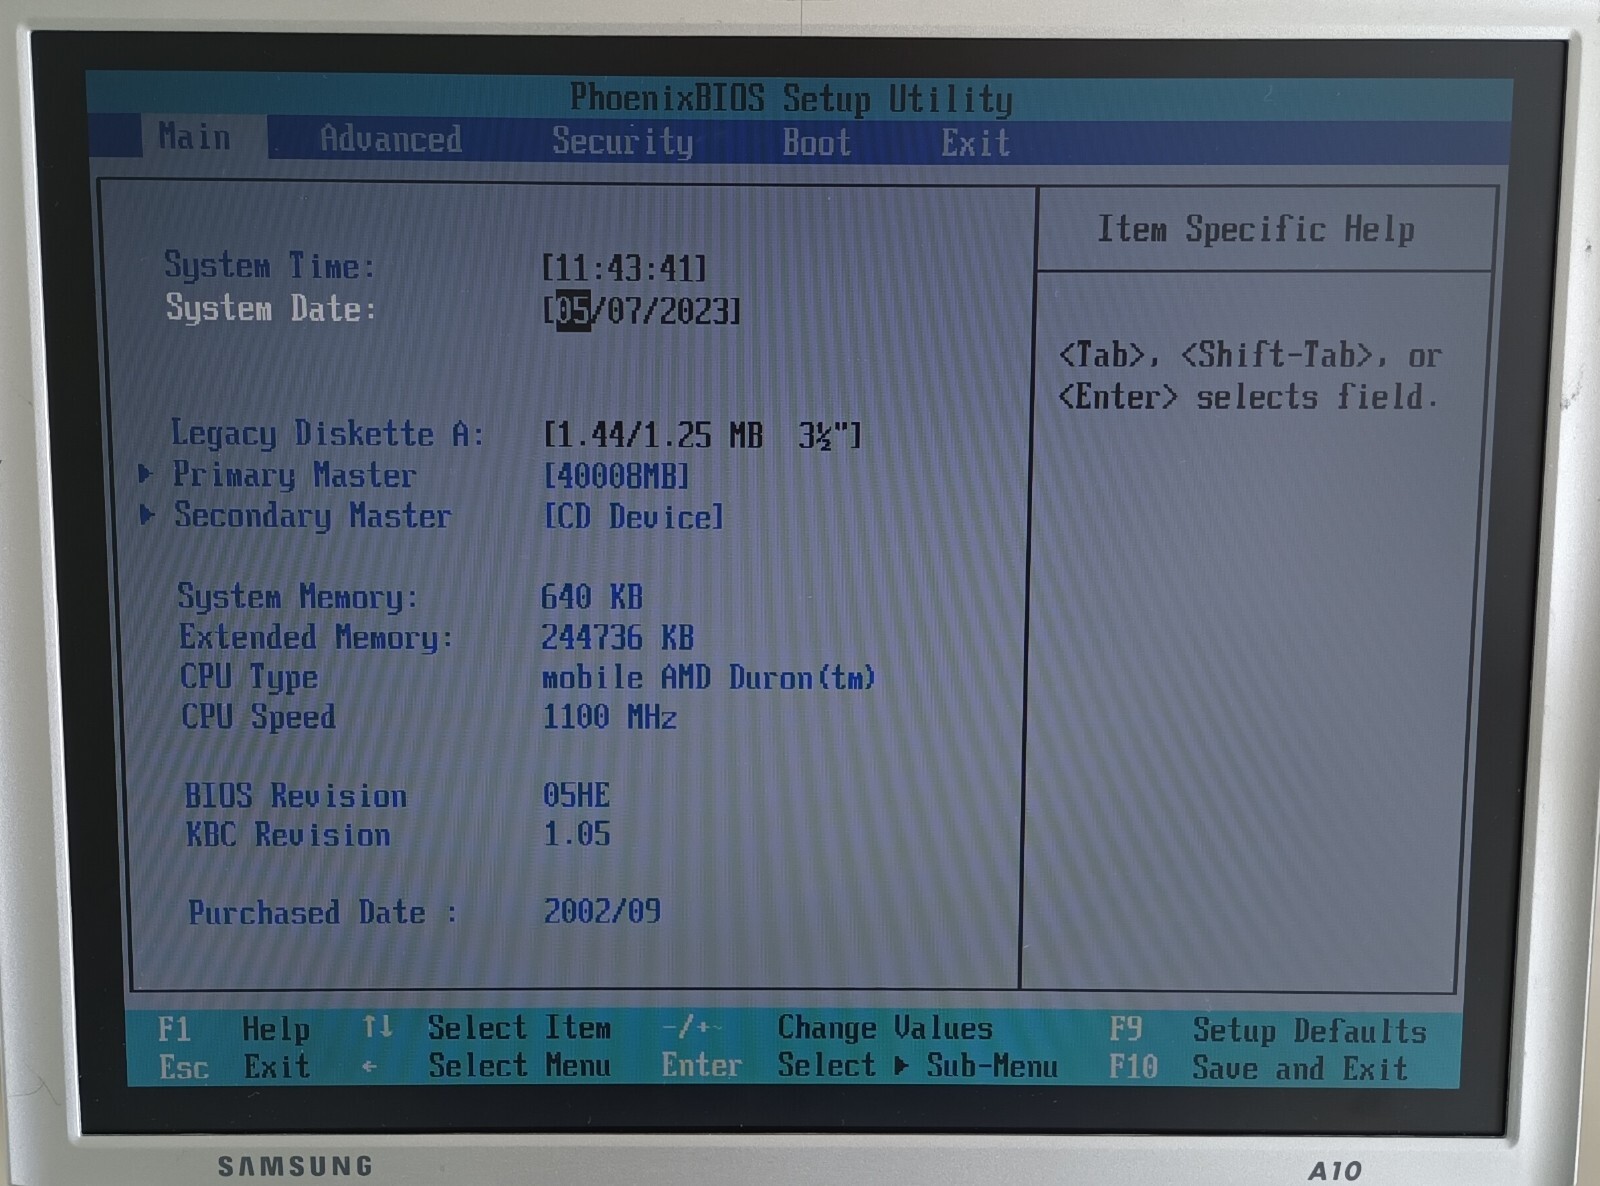
Task: Open the Secondary Master sub-menu
Action: click(313, 516)
